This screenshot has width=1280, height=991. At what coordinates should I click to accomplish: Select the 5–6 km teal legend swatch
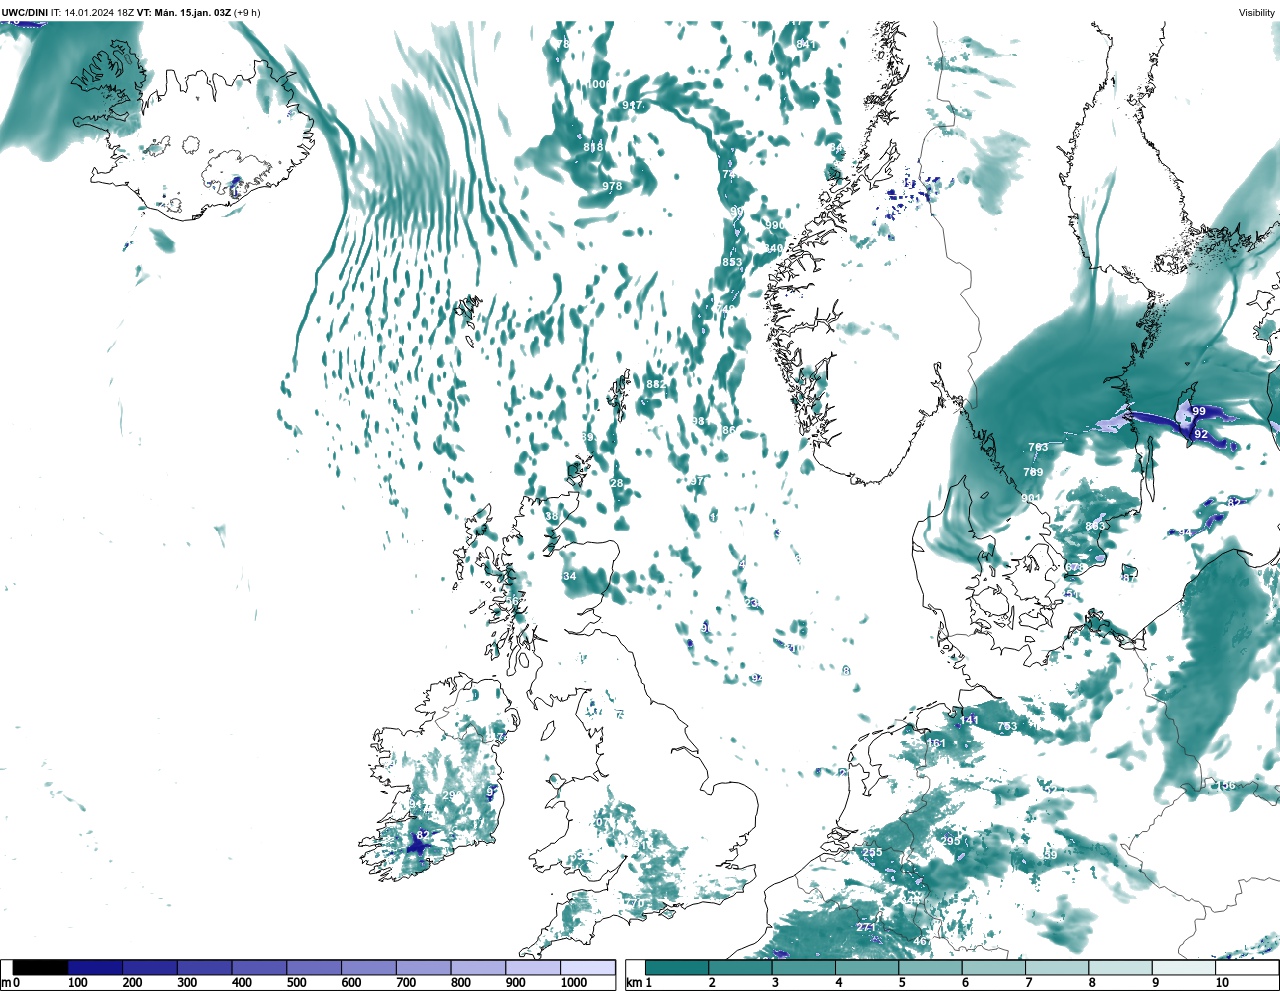tap(931, 968)
